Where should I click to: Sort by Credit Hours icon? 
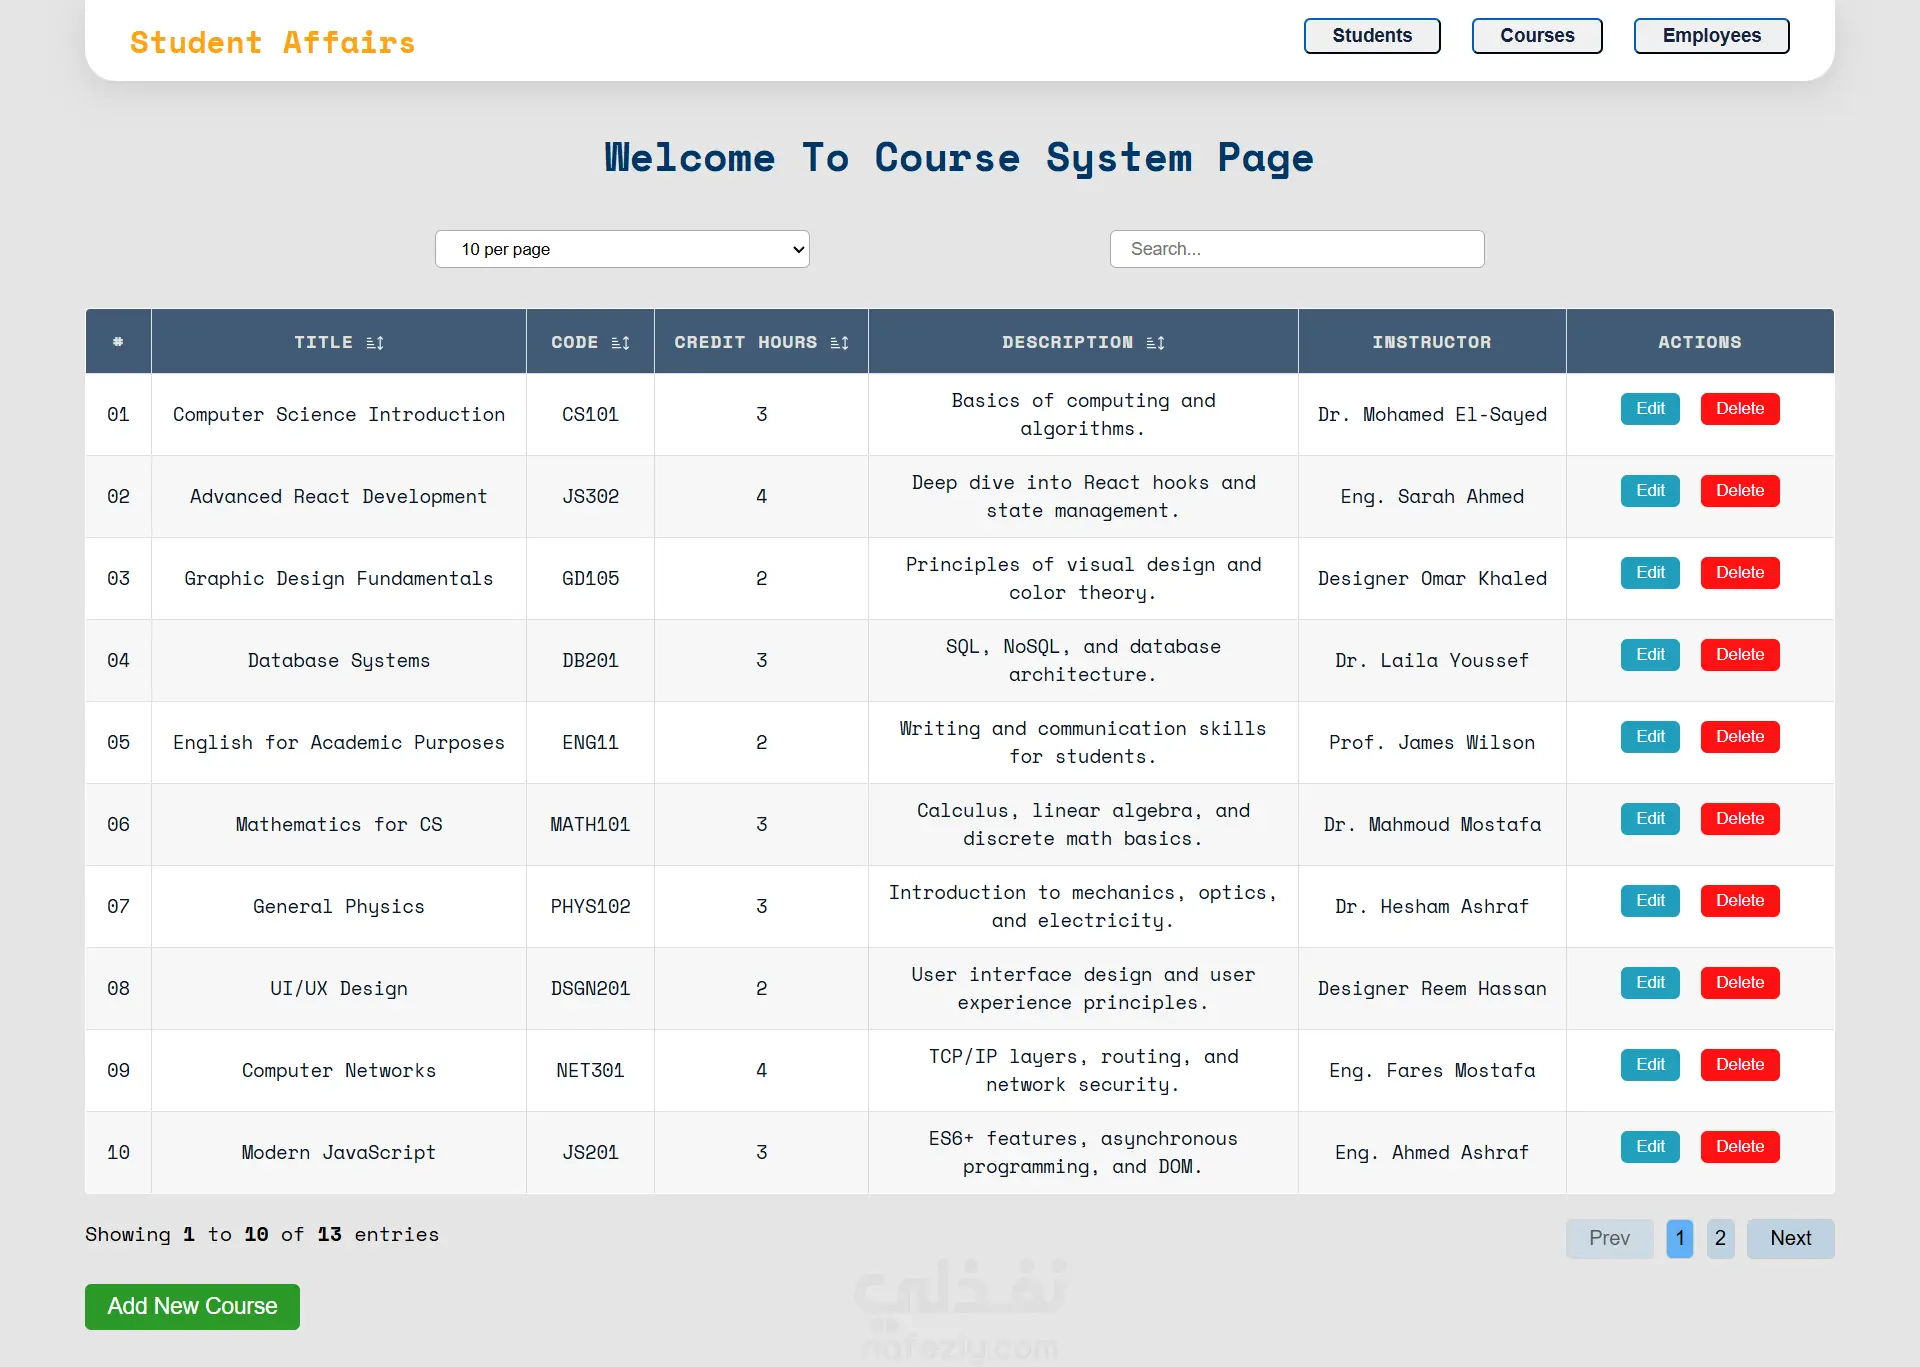pos(839,343)
